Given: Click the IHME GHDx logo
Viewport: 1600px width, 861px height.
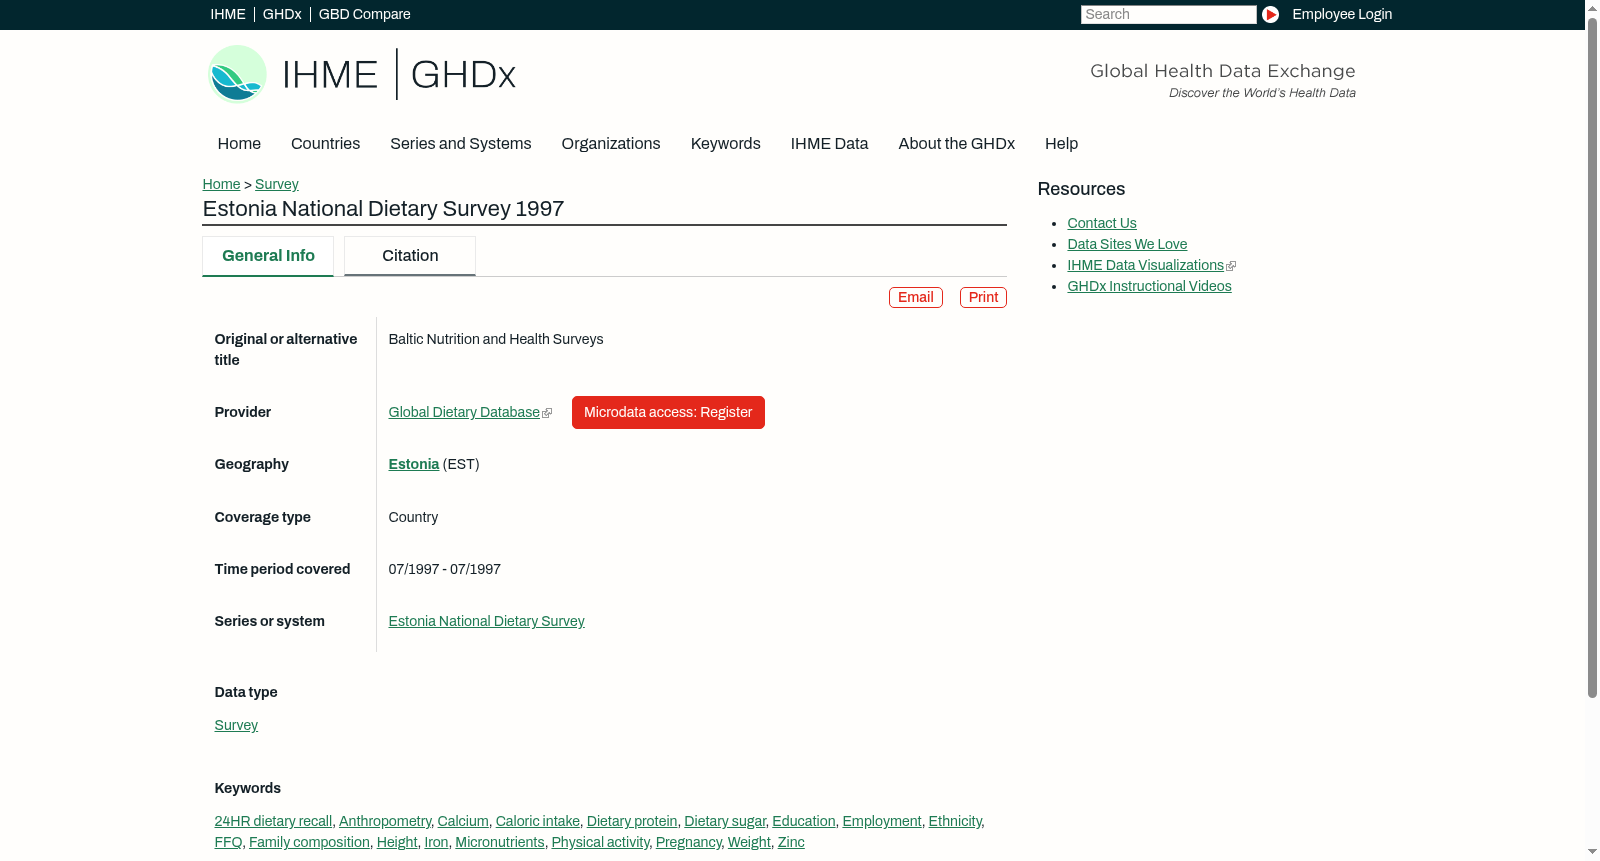Looking at the screenshot, I should tap(361, 74).
